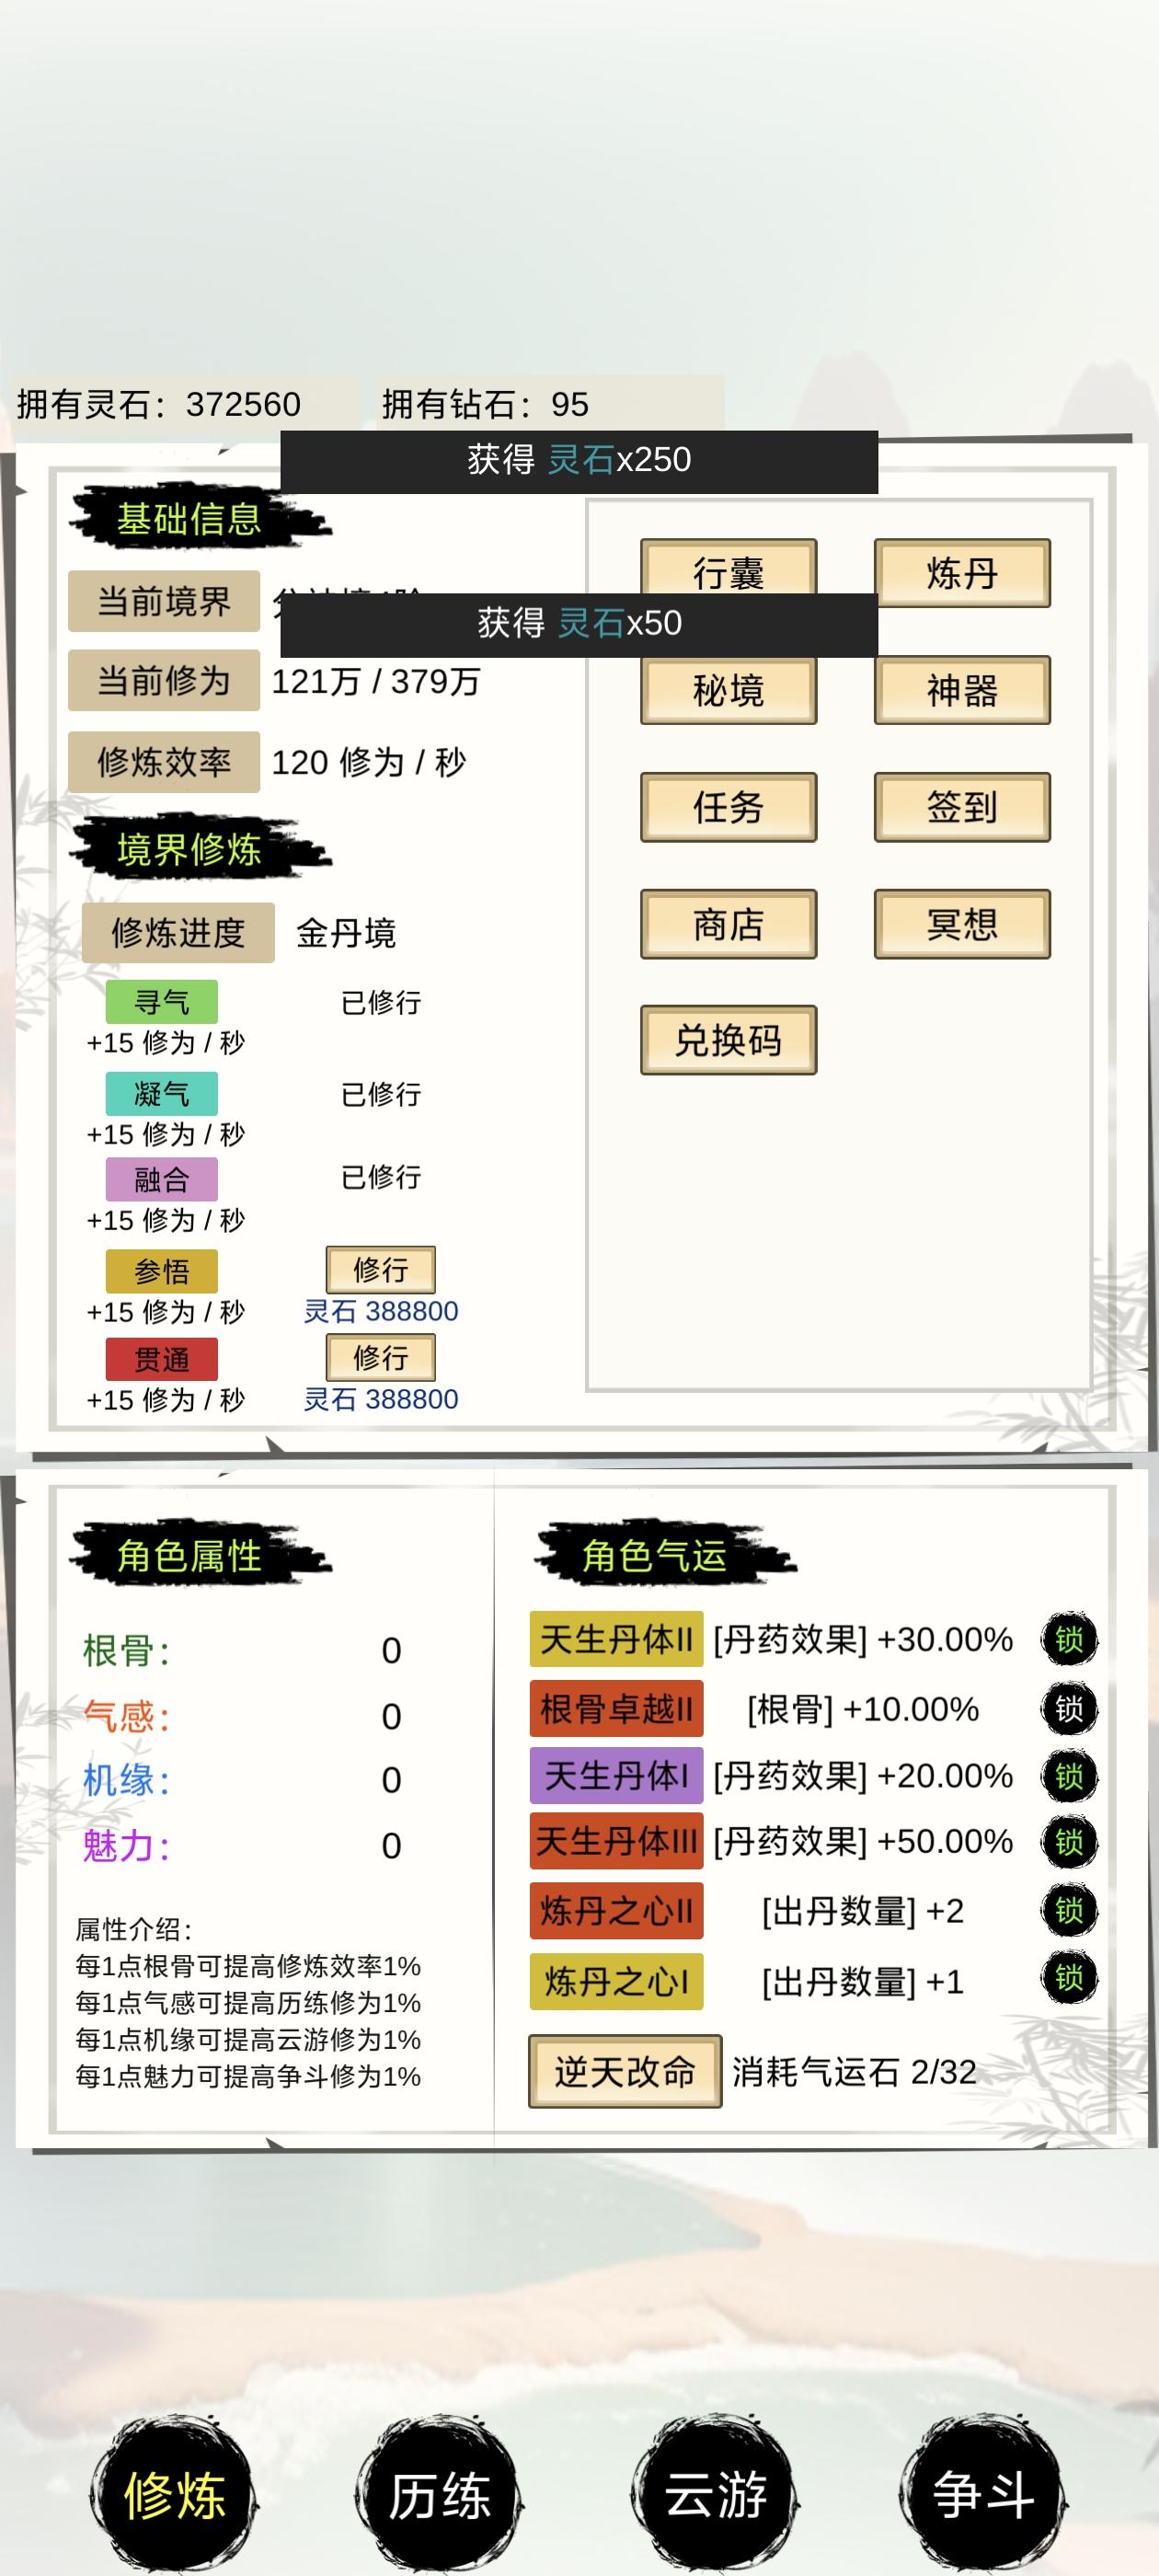Tap the [根骨] +10.00% effect text
The width and height of the screenshot is (1159, 2576).
pos(863,1710)
